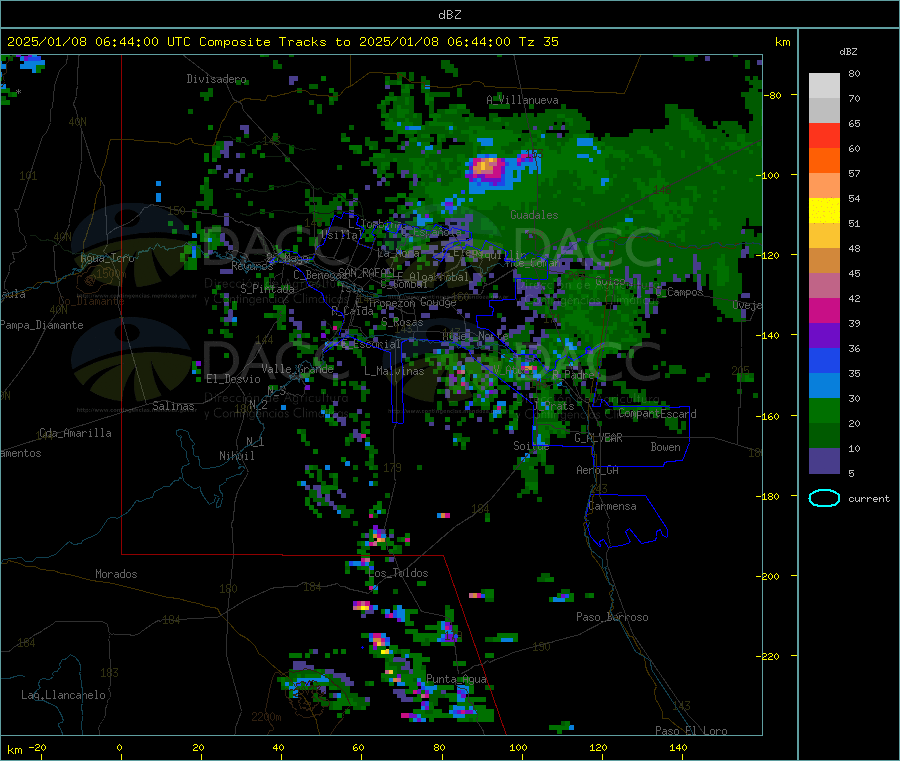Select the 'Agua_Toro' location label
Screen dimensions: 900x761
(x=107, y=258)
